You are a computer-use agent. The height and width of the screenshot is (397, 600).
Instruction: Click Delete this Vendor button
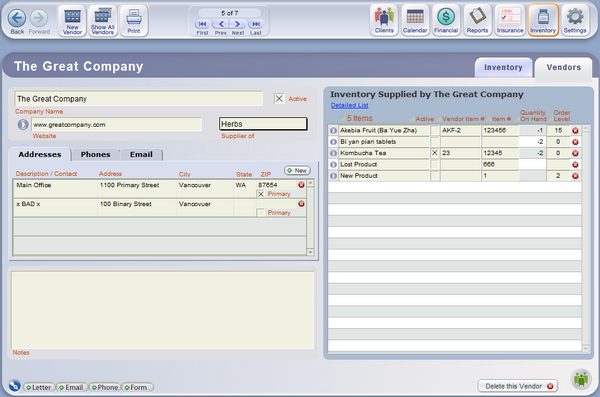click(x=517, y=386)
